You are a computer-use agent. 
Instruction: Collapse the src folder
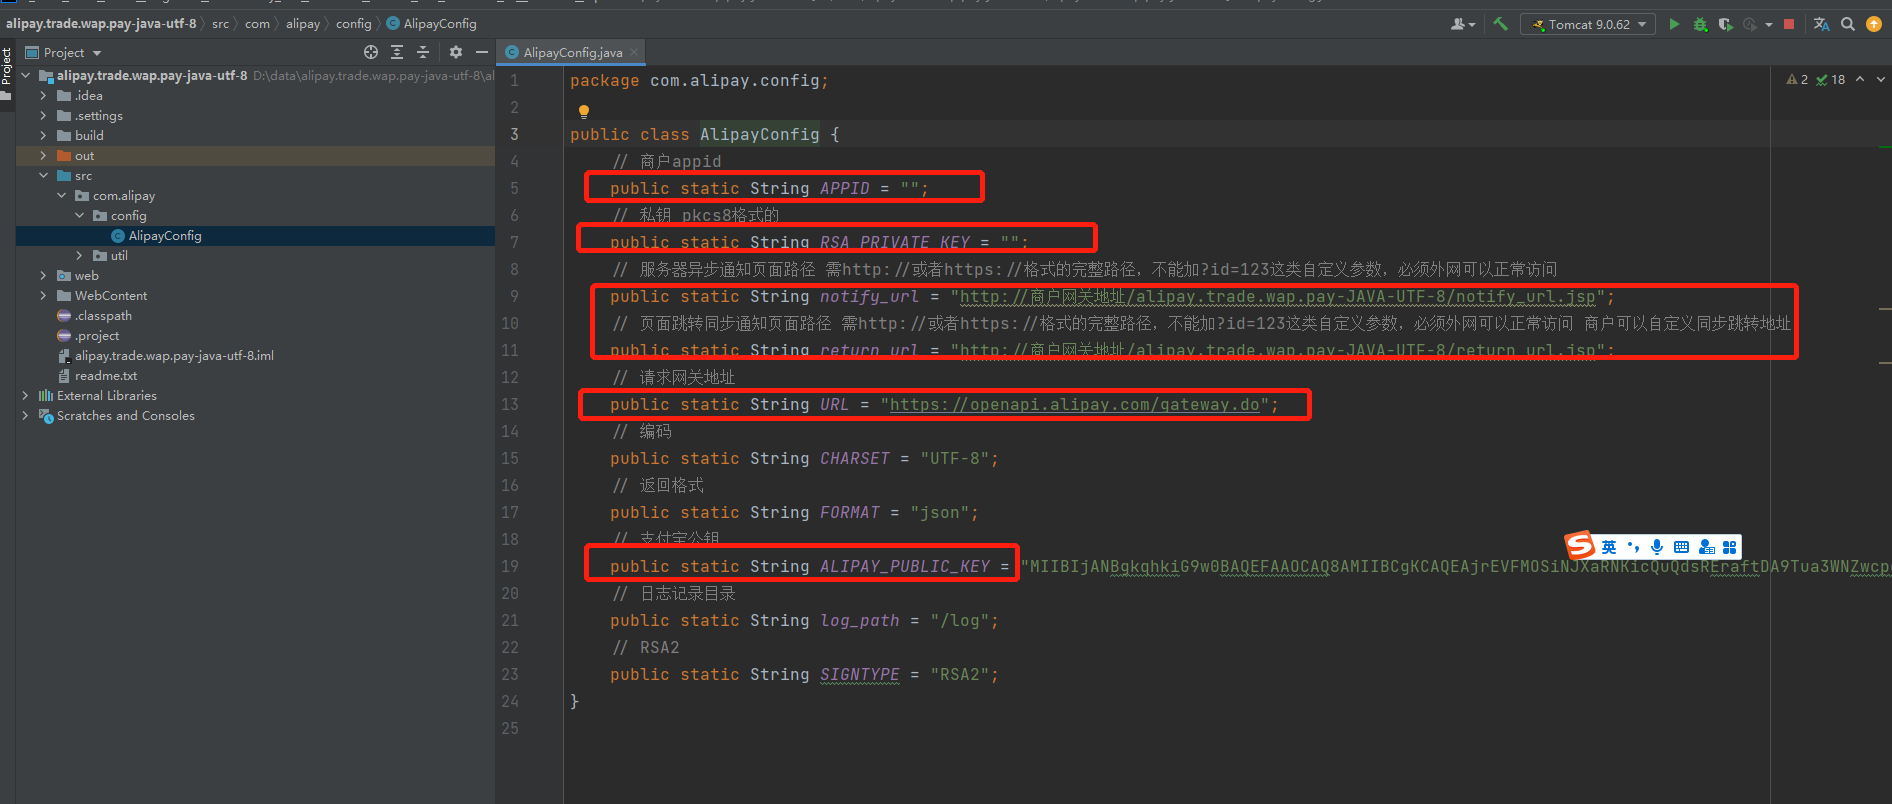tap(43, 176)
